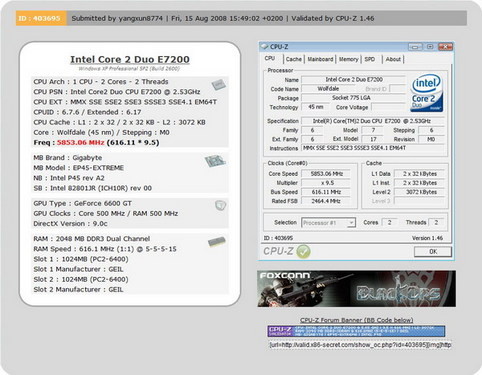
Task: Maximize the CPU-Z window
Action: coord(430,47)
